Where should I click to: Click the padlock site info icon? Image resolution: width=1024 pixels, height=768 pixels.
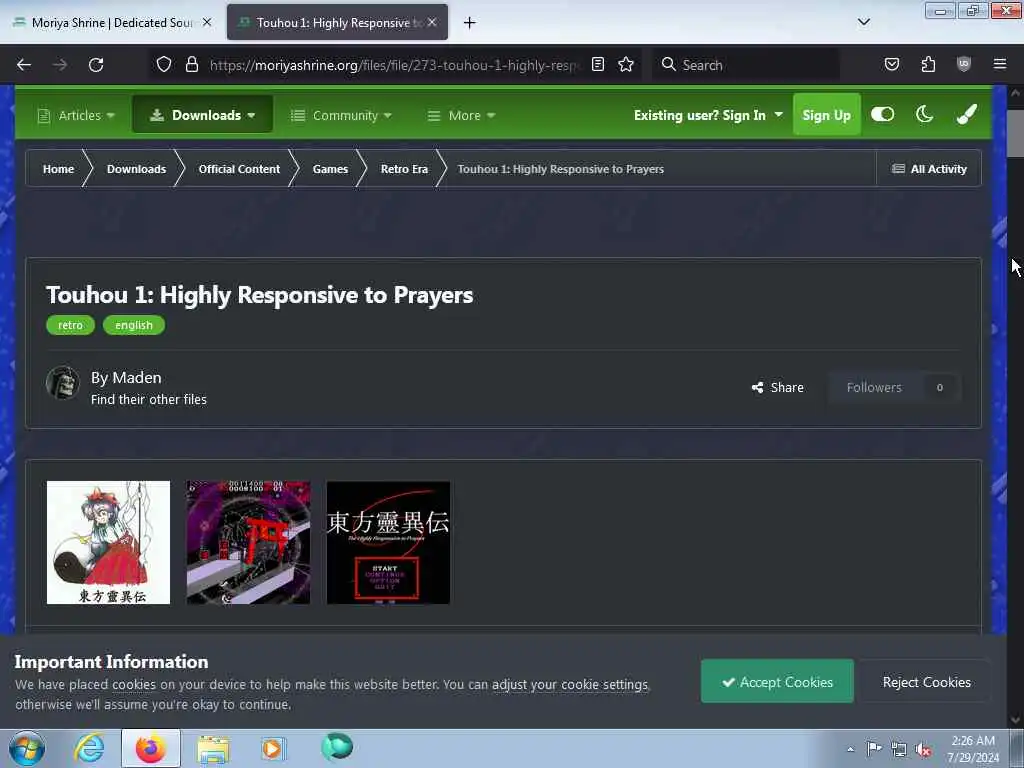(191, 64)
